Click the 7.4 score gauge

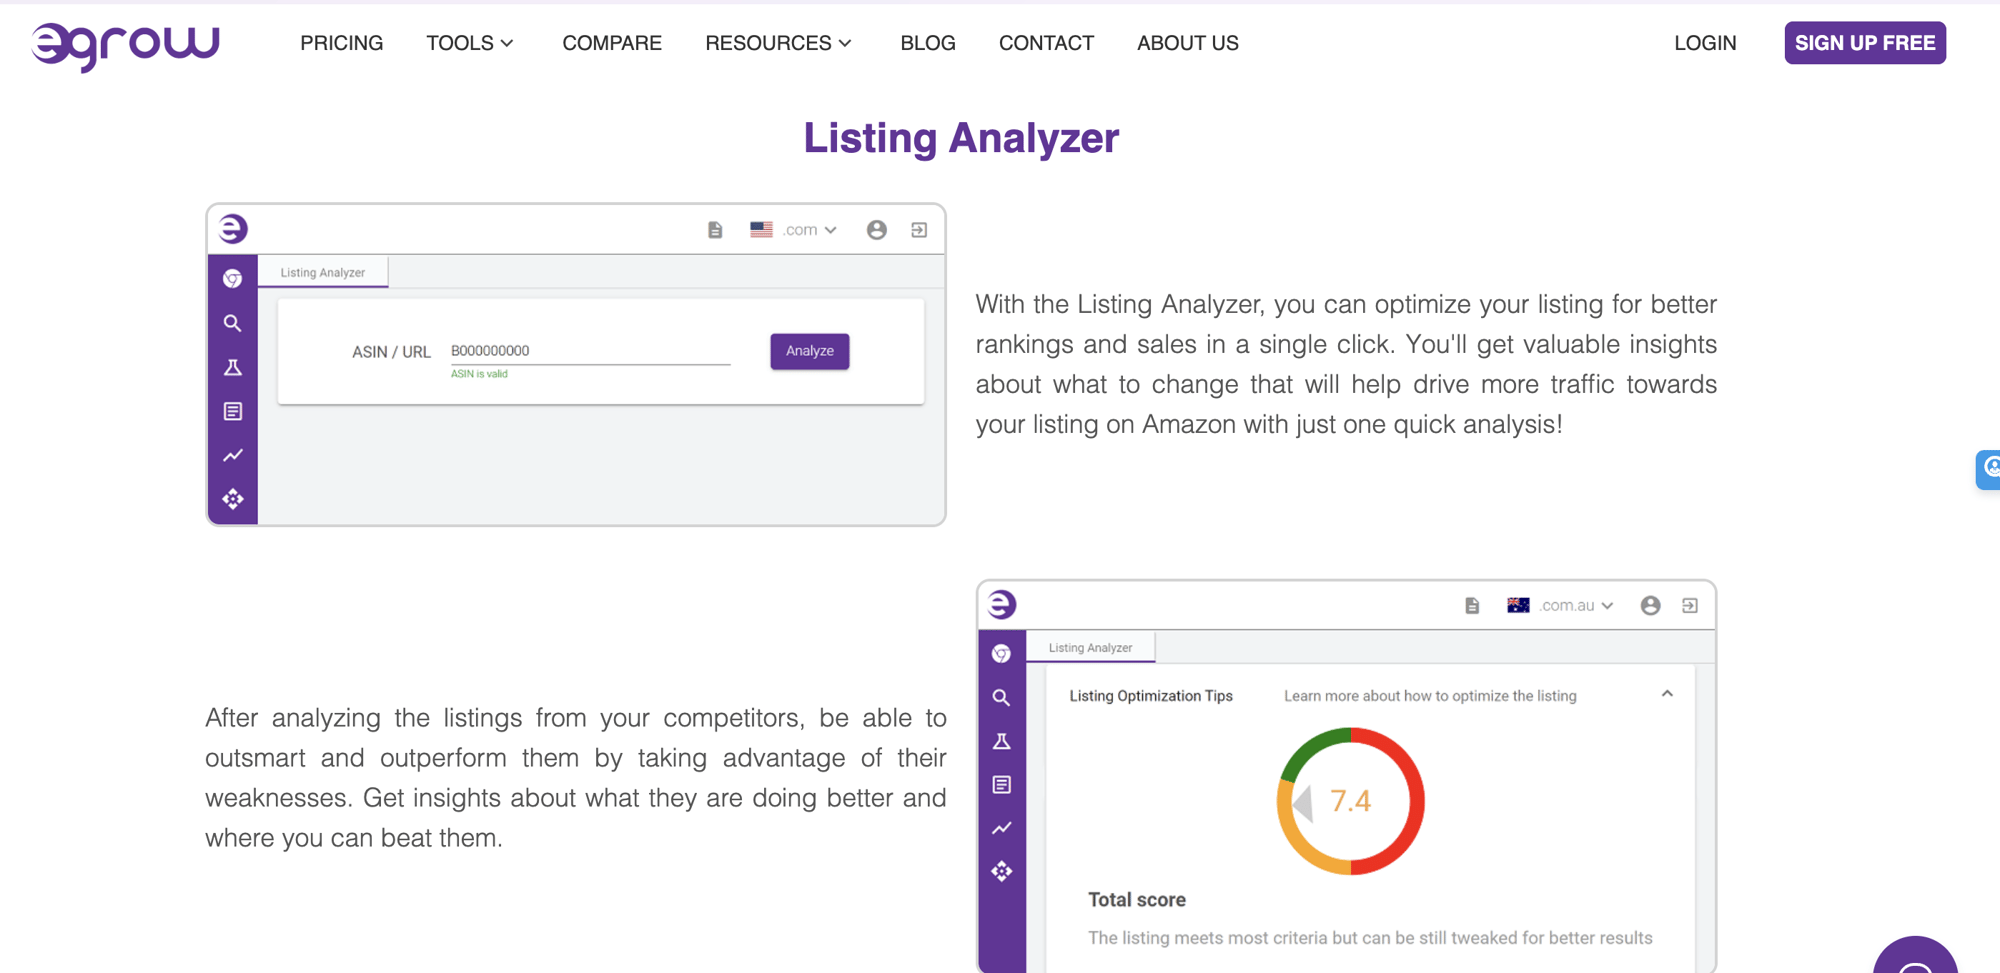1351,801
